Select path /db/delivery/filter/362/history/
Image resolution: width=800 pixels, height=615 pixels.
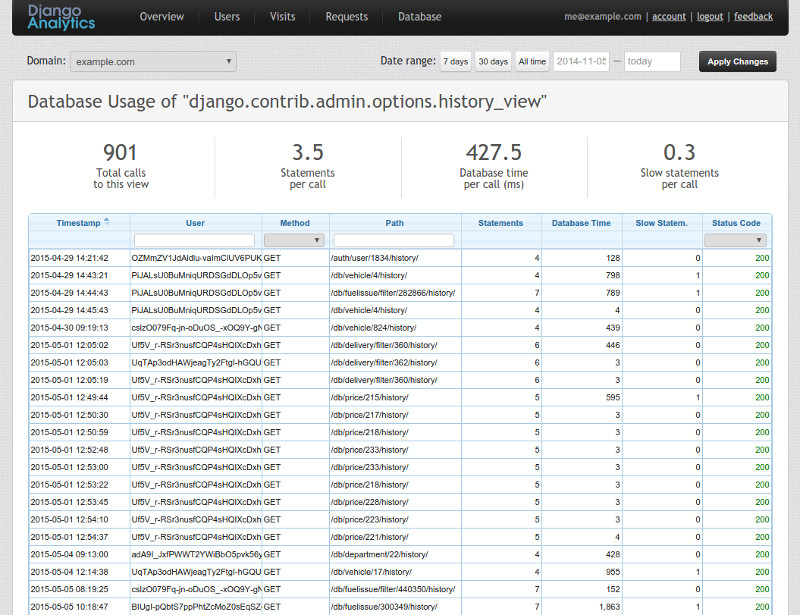(x=384, y=362)
